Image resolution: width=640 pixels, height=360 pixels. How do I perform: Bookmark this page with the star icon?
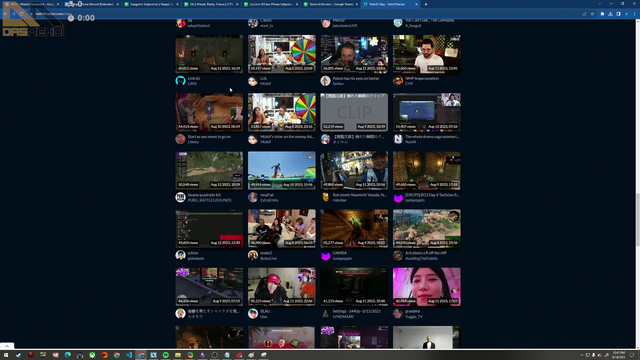pos(592,14)
